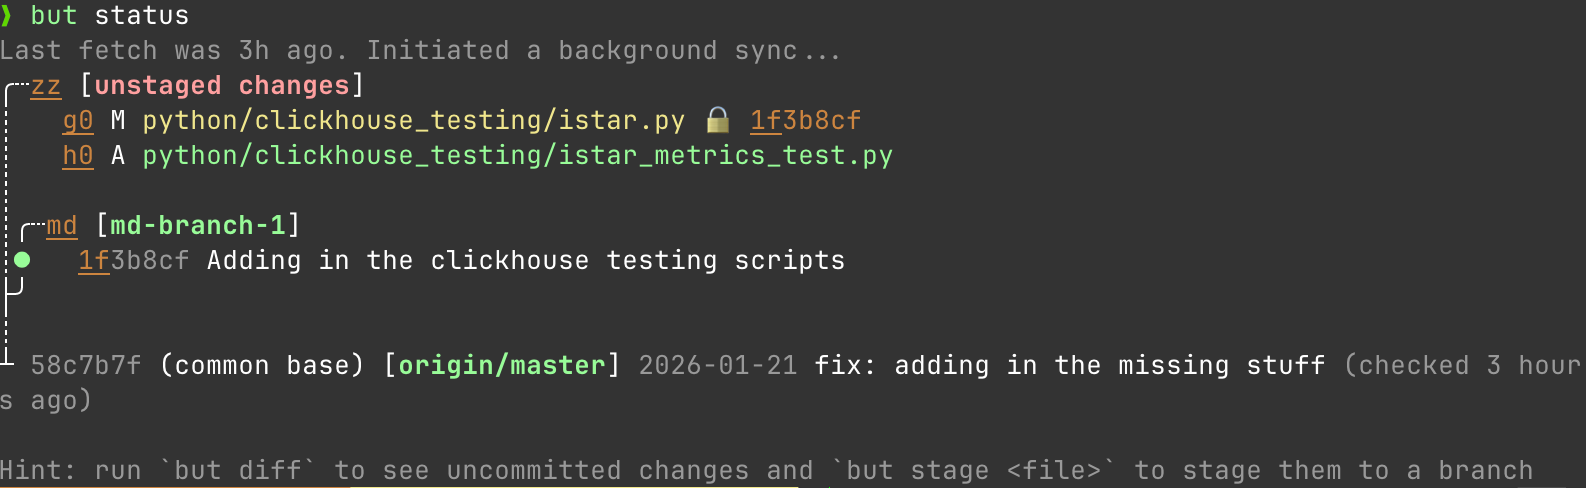Viewport: 1586px width, 488px height.
Task: Click the 'but status' command text
Action: tap(109, 16)
